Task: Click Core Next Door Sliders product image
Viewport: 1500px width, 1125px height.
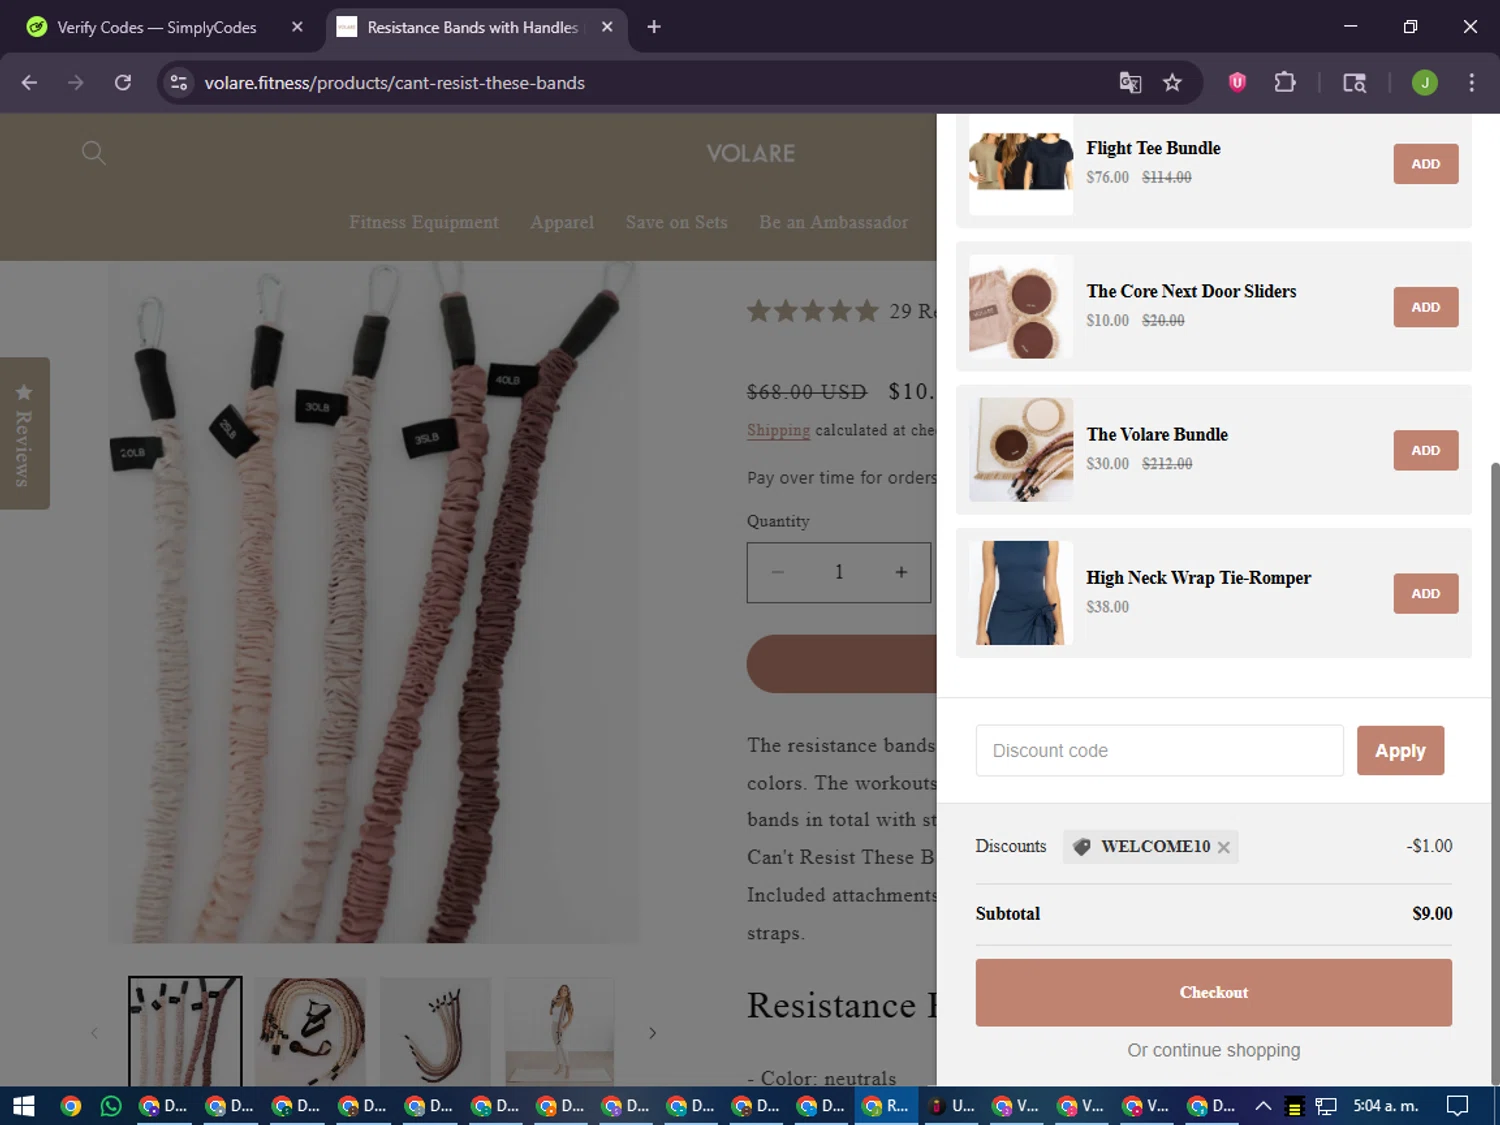Action: click(x=1020, y=306)
